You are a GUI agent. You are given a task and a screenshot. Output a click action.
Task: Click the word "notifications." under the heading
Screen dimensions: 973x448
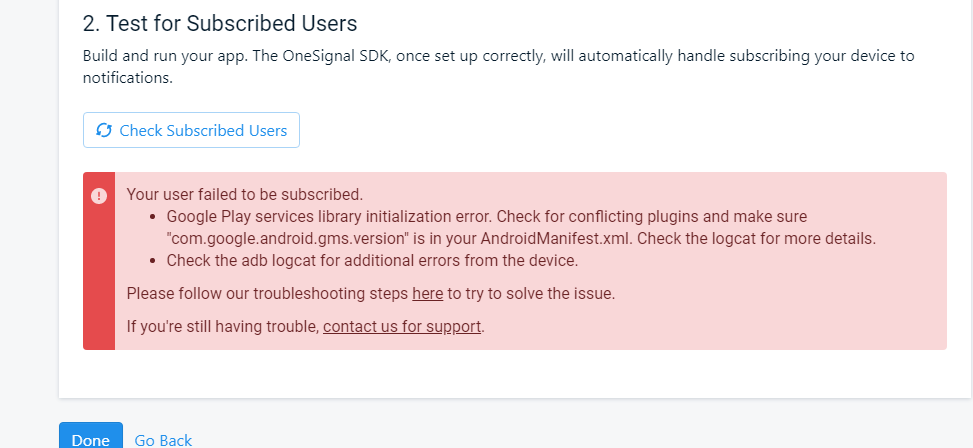[x=128, y=78]
